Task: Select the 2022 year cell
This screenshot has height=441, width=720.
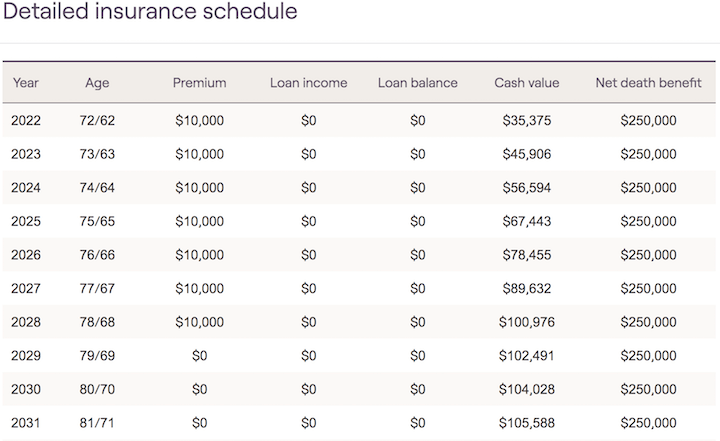Action: (26, 121)
